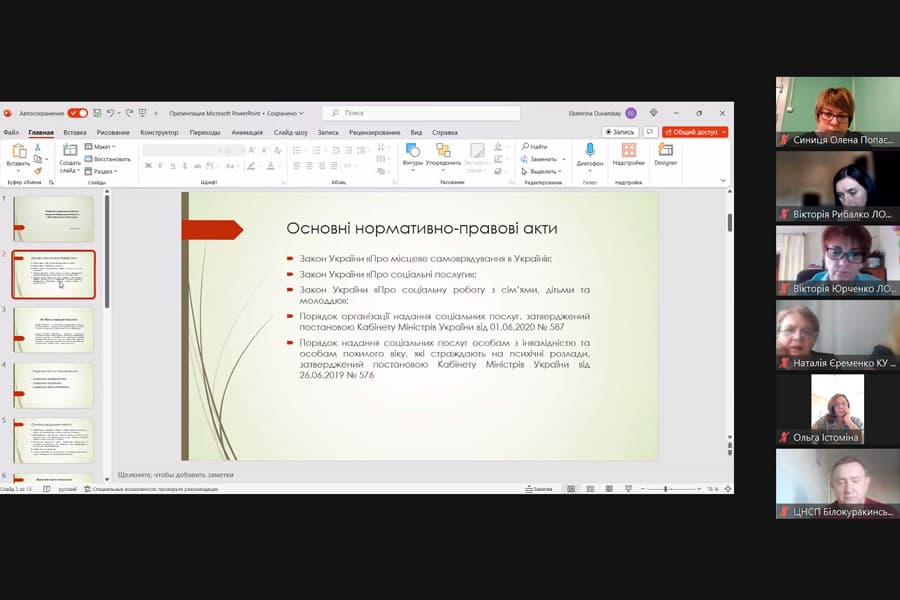Click the zoom slider in status bar
Screen dimensions: 900x600
[666, 489]
